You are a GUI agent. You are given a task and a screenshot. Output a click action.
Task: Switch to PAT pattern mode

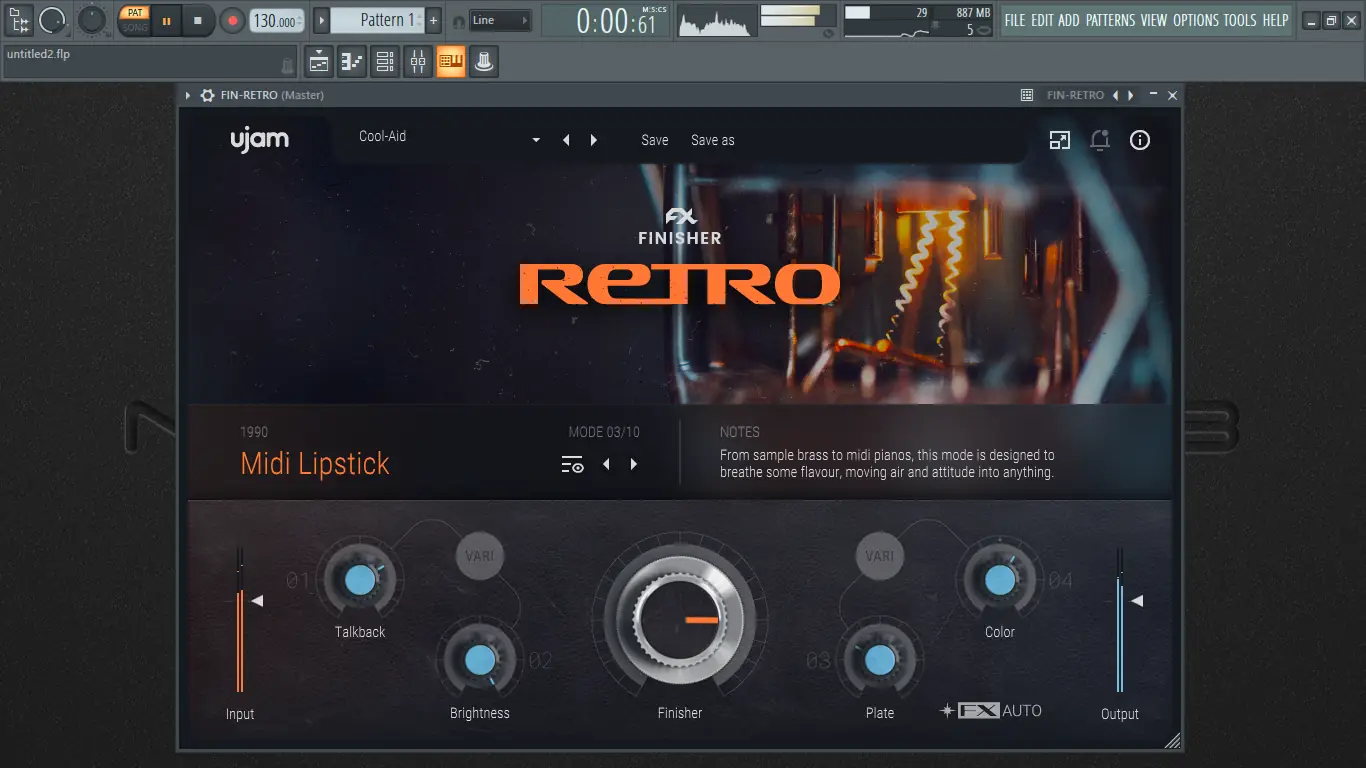click(135, 12)
